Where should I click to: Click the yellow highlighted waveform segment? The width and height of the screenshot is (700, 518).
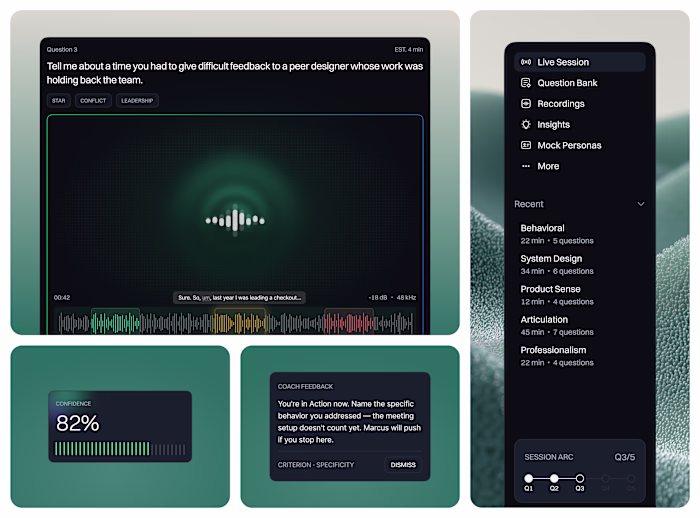(x=240, y=322)
